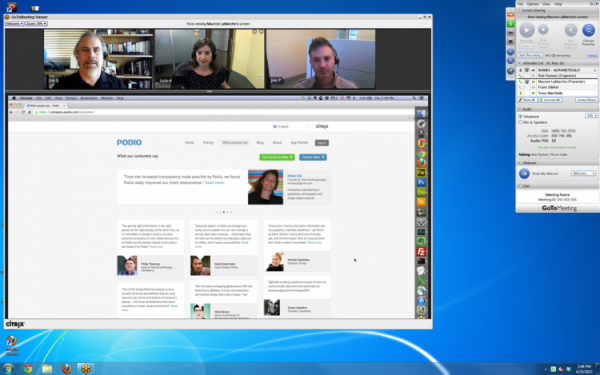Screen dimensions: 600x375
Task: Click FileZilla icon in shared Mac dock
Action: click(421, 251)
